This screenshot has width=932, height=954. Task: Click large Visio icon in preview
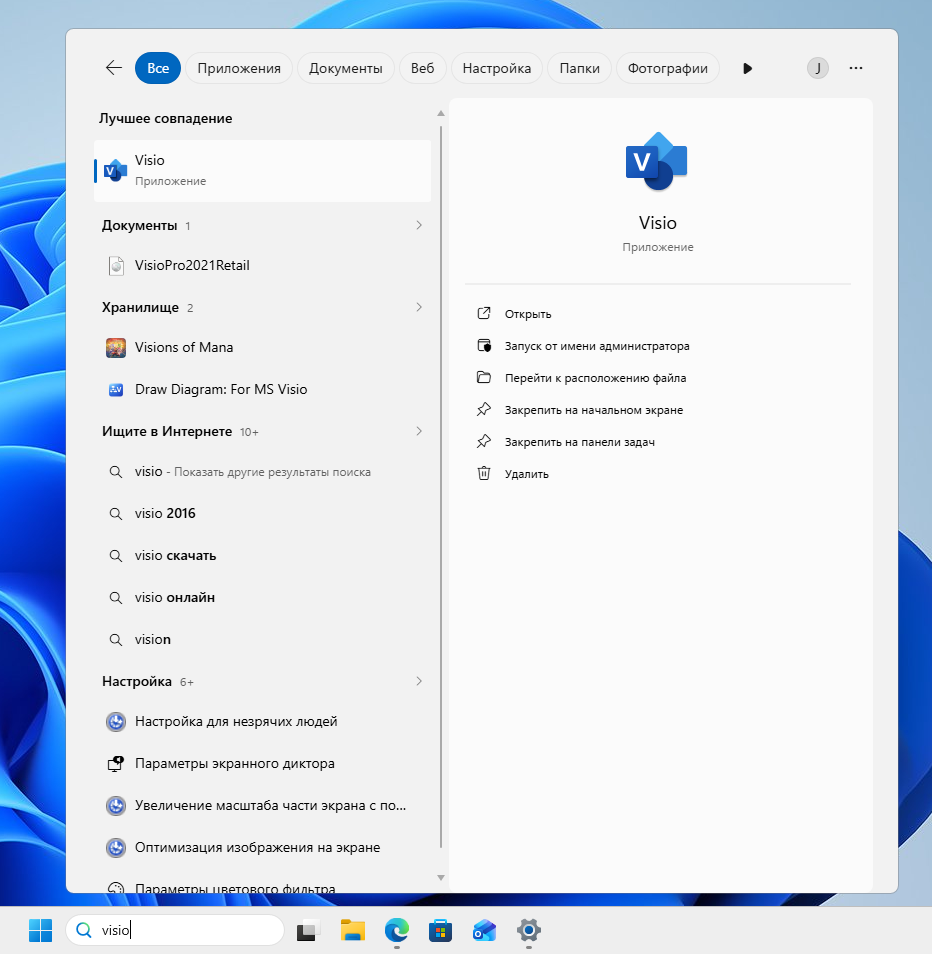click(x=657, y=161)
